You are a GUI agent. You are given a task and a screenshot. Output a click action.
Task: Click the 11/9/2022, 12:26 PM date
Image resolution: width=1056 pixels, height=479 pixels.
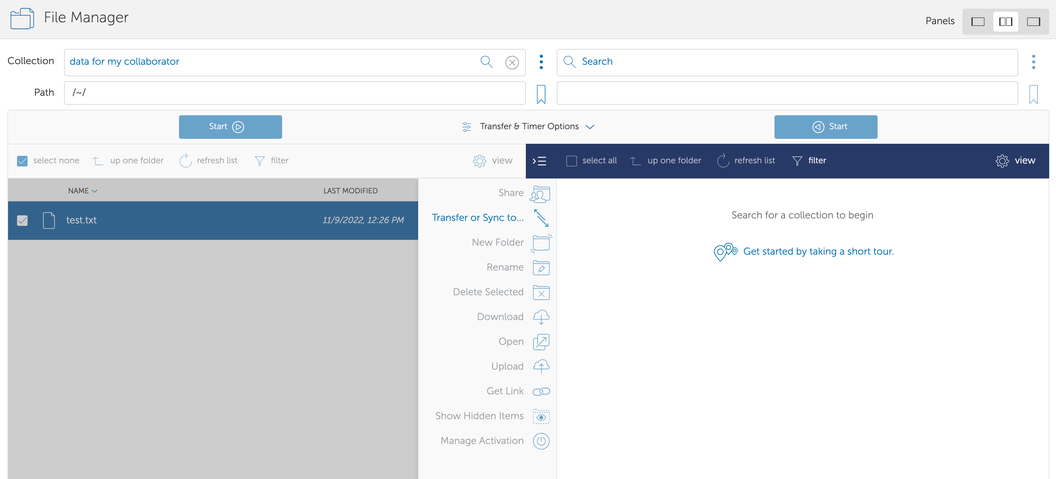click(363, 220)
